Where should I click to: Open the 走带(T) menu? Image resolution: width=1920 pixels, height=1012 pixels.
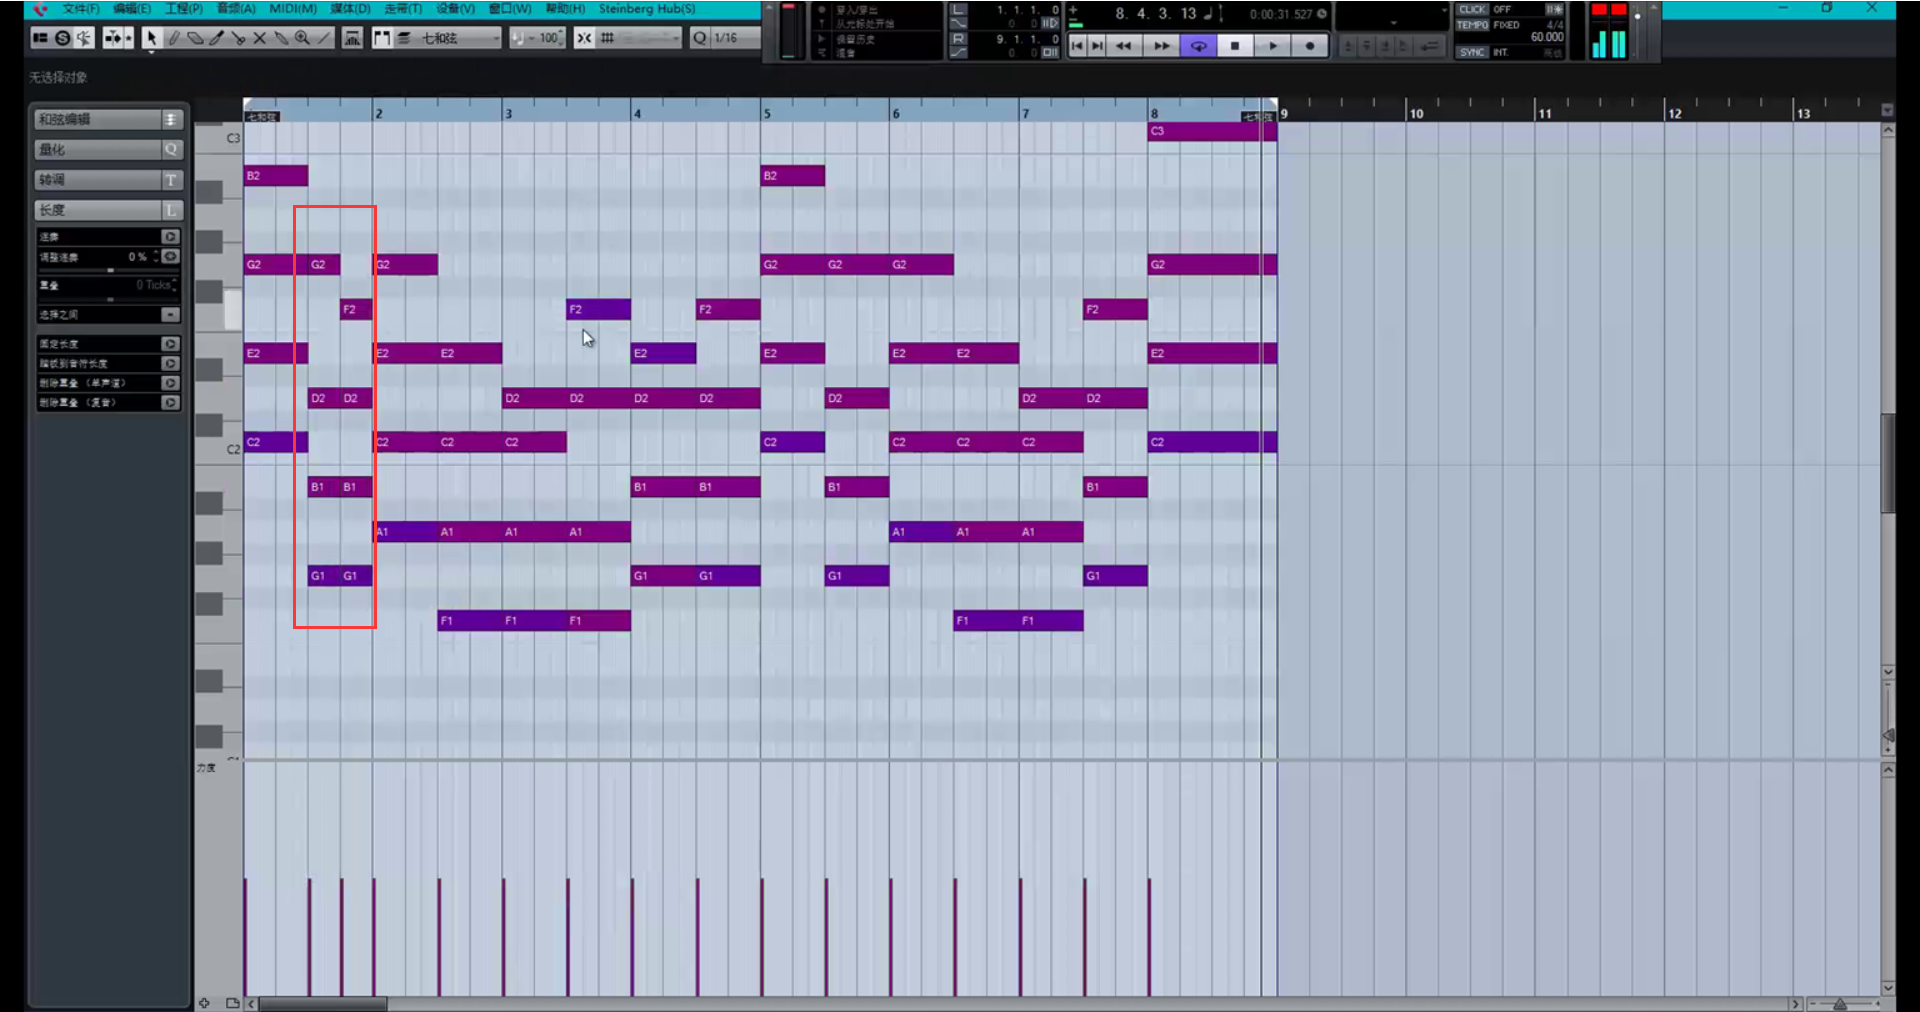point(403,9)
